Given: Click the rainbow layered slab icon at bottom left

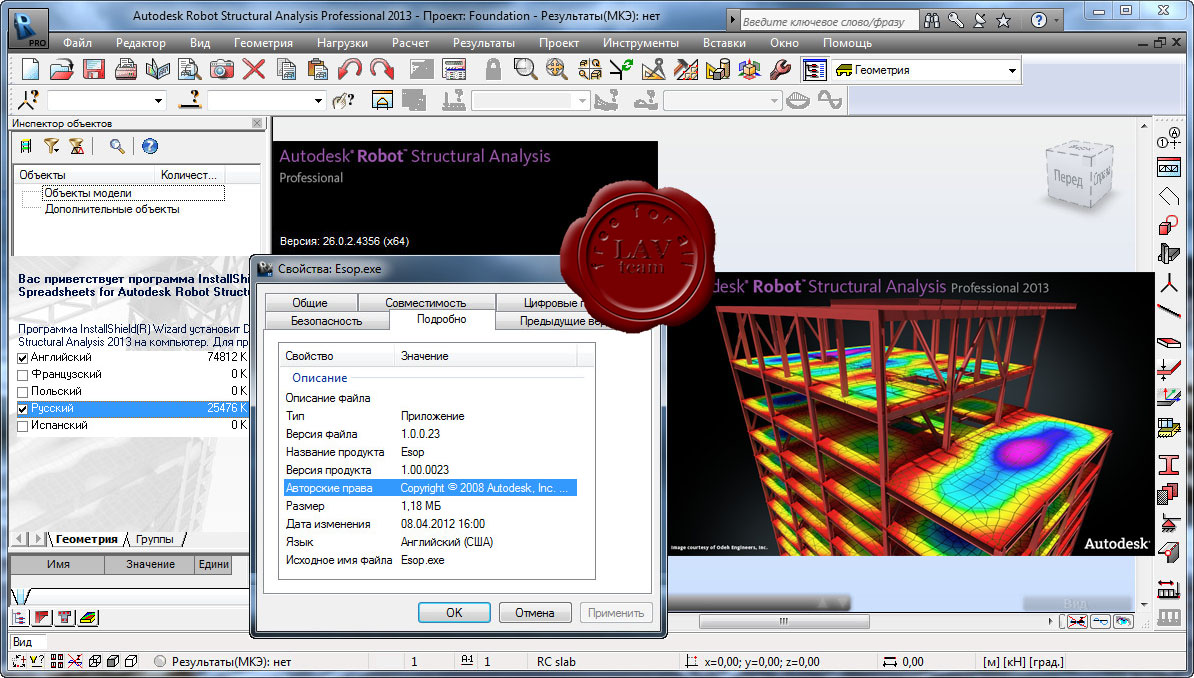Looking at the screenshot, I should [88, 618].
